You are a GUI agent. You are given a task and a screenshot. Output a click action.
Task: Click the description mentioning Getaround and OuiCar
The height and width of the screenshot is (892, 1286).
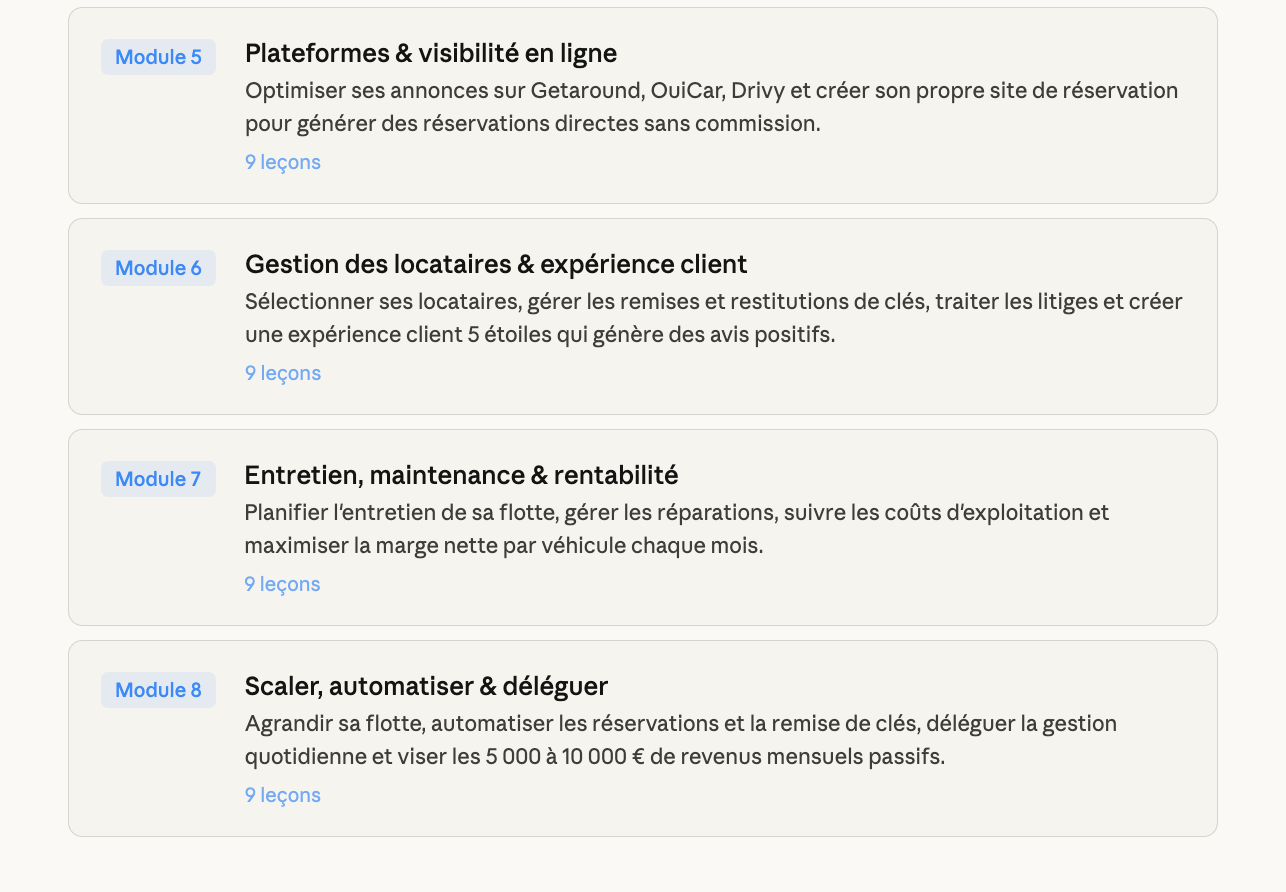711,107
